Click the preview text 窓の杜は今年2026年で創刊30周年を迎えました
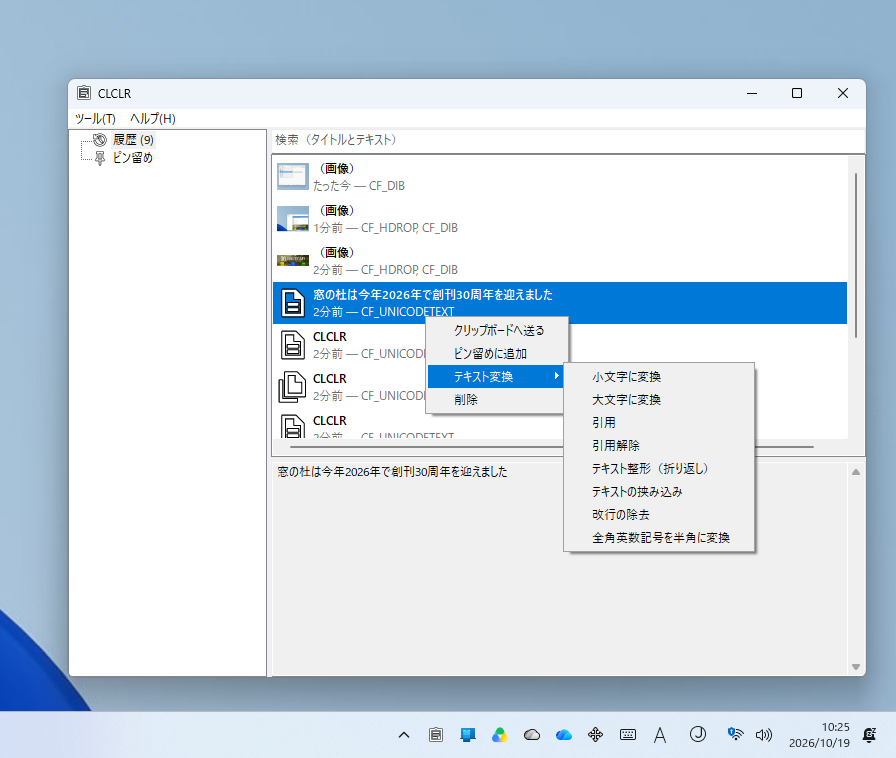Image resolution: width=896 pixels, height=758 pixels. 392,472
